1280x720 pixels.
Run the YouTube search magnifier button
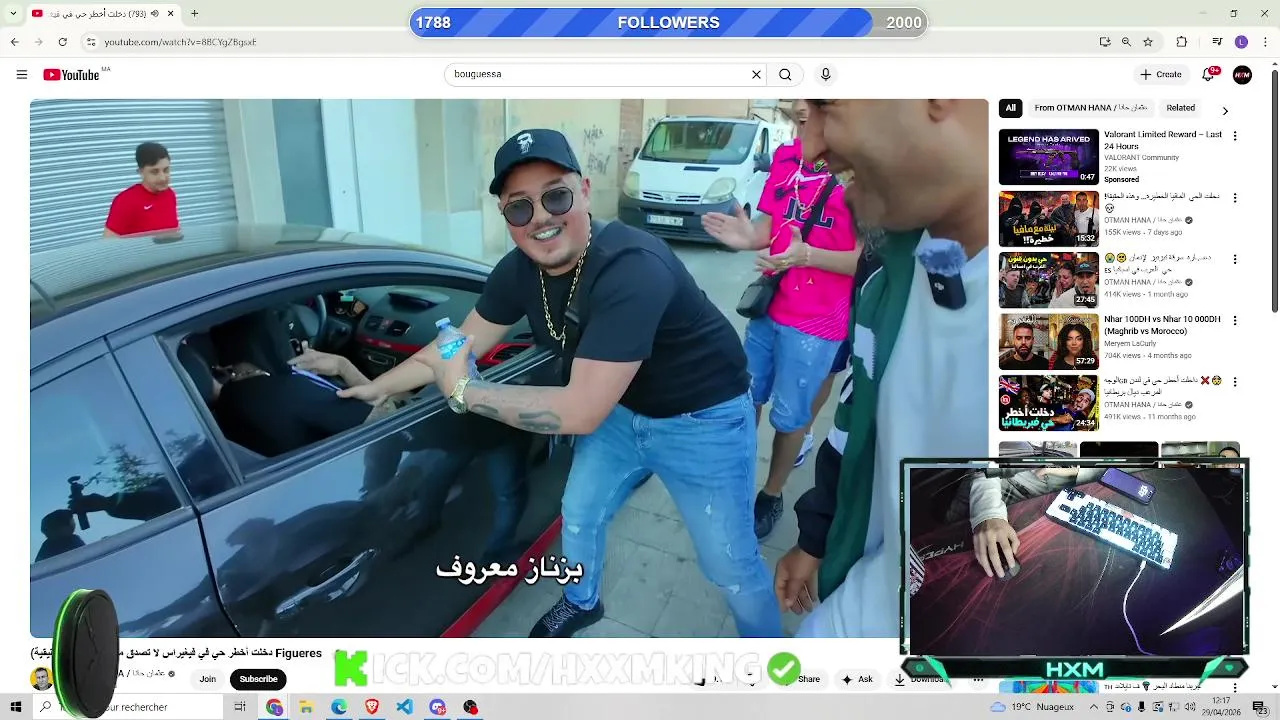click(785, 74)
